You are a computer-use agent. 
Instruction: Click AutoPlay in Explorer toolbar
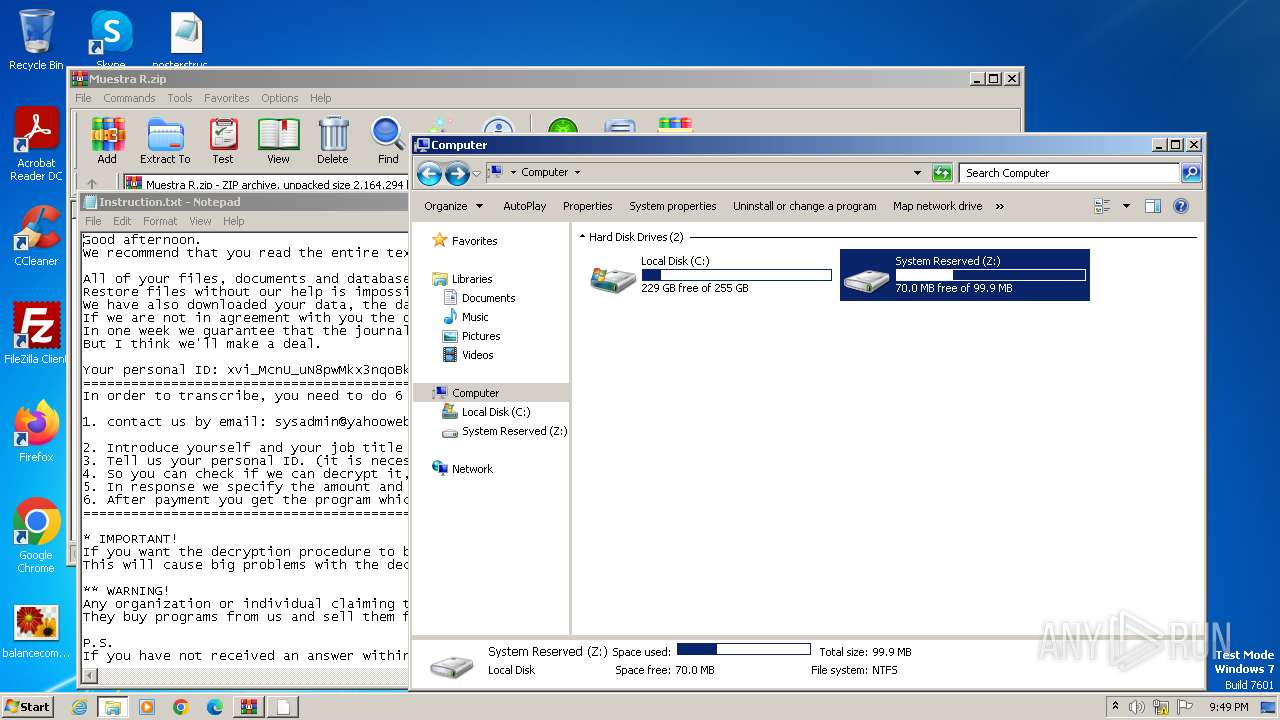(x=525, y=206)
